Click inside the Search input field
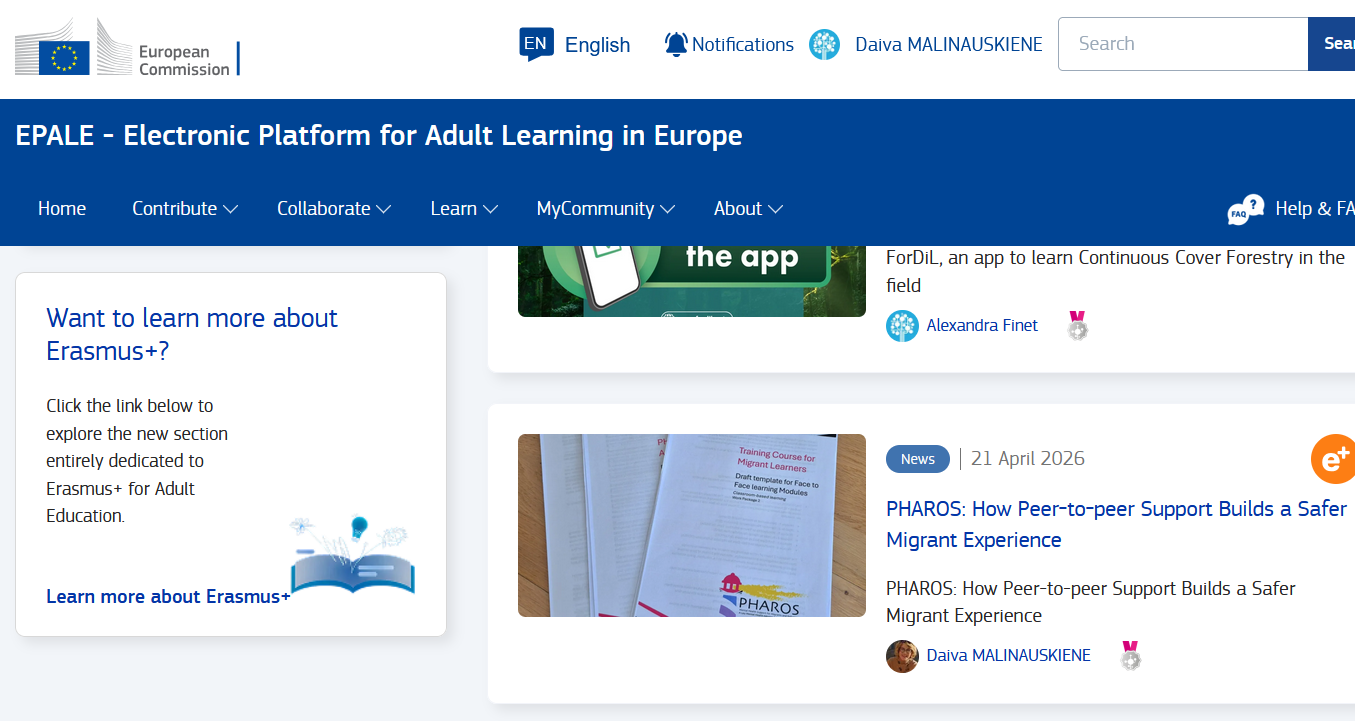 [1183, 44]
